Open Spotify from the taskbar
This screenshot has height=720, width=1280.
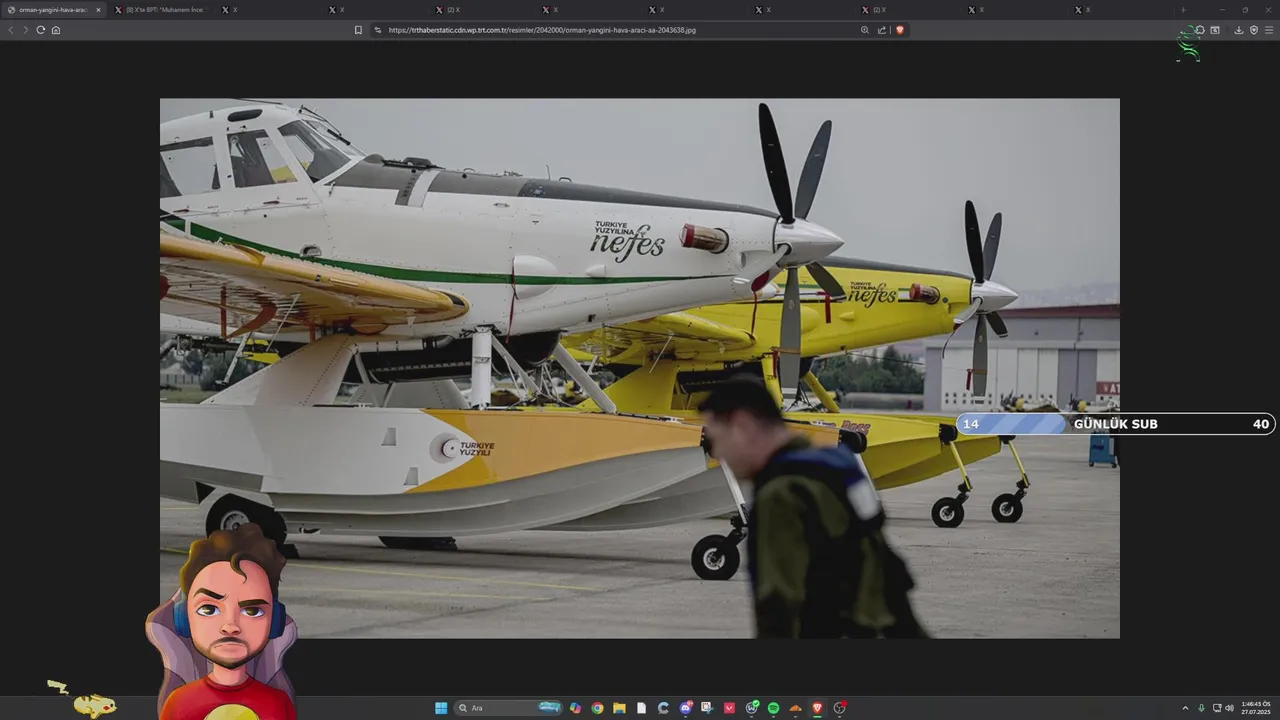773,708
